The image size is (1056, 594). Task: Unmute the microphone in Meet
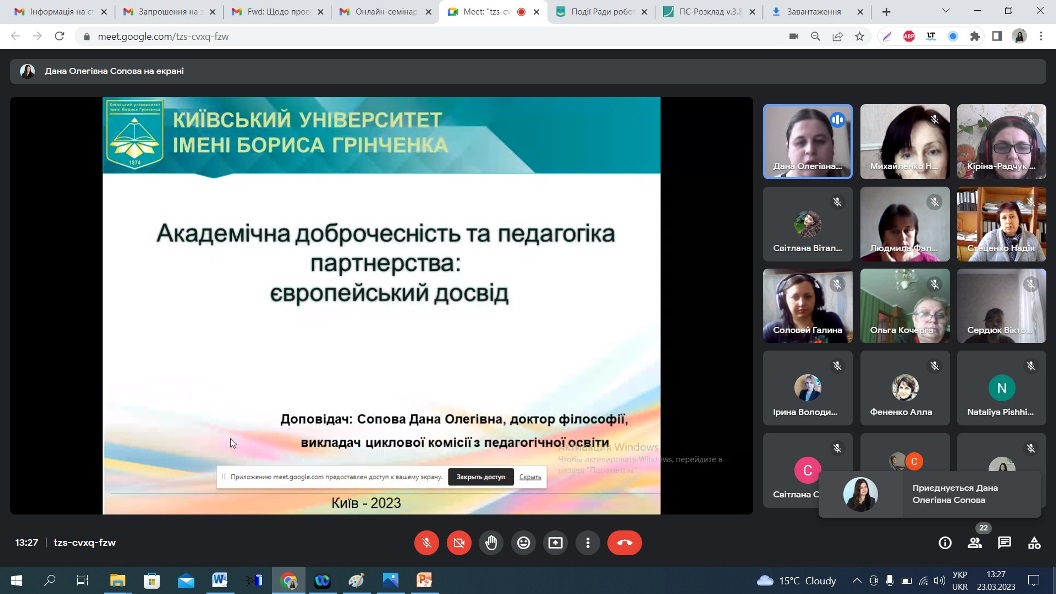click(x=426, y=543)
